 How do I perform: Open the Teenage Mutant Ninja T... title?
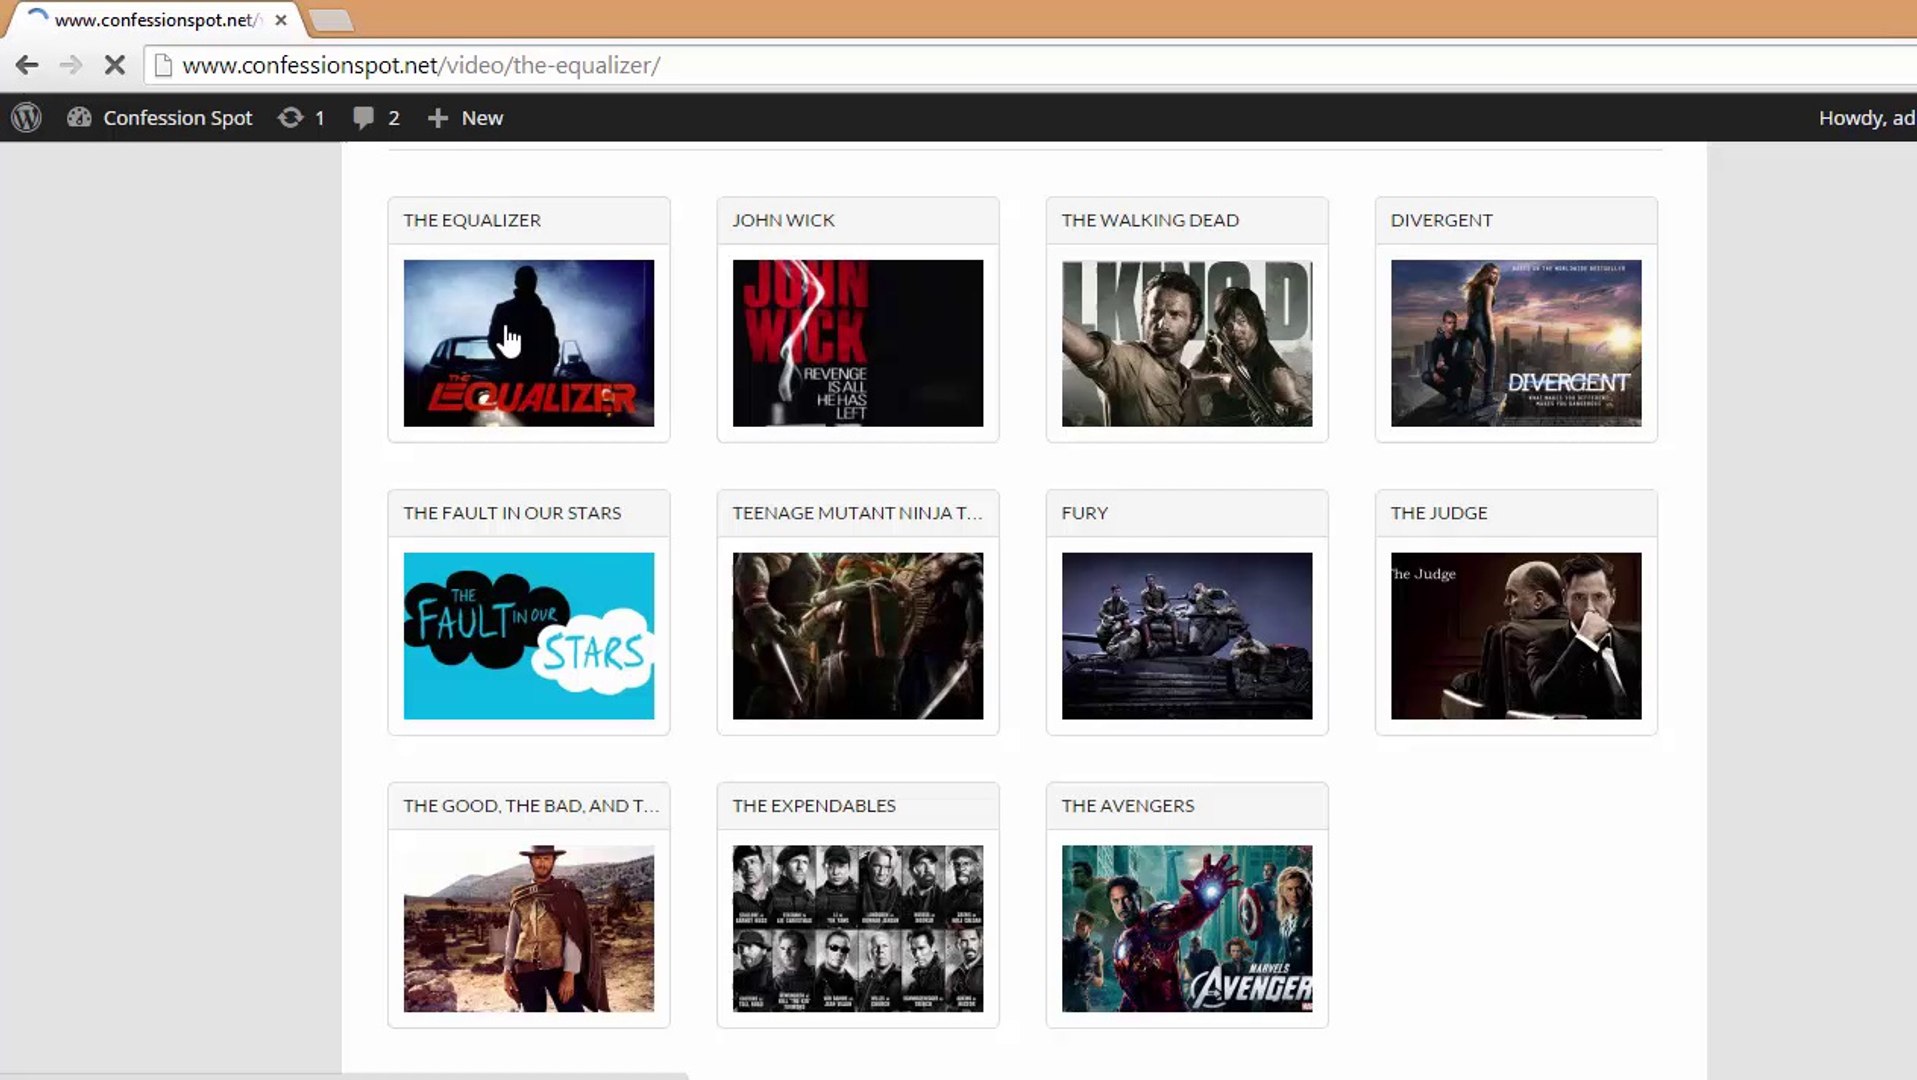(x=857, y=513)
